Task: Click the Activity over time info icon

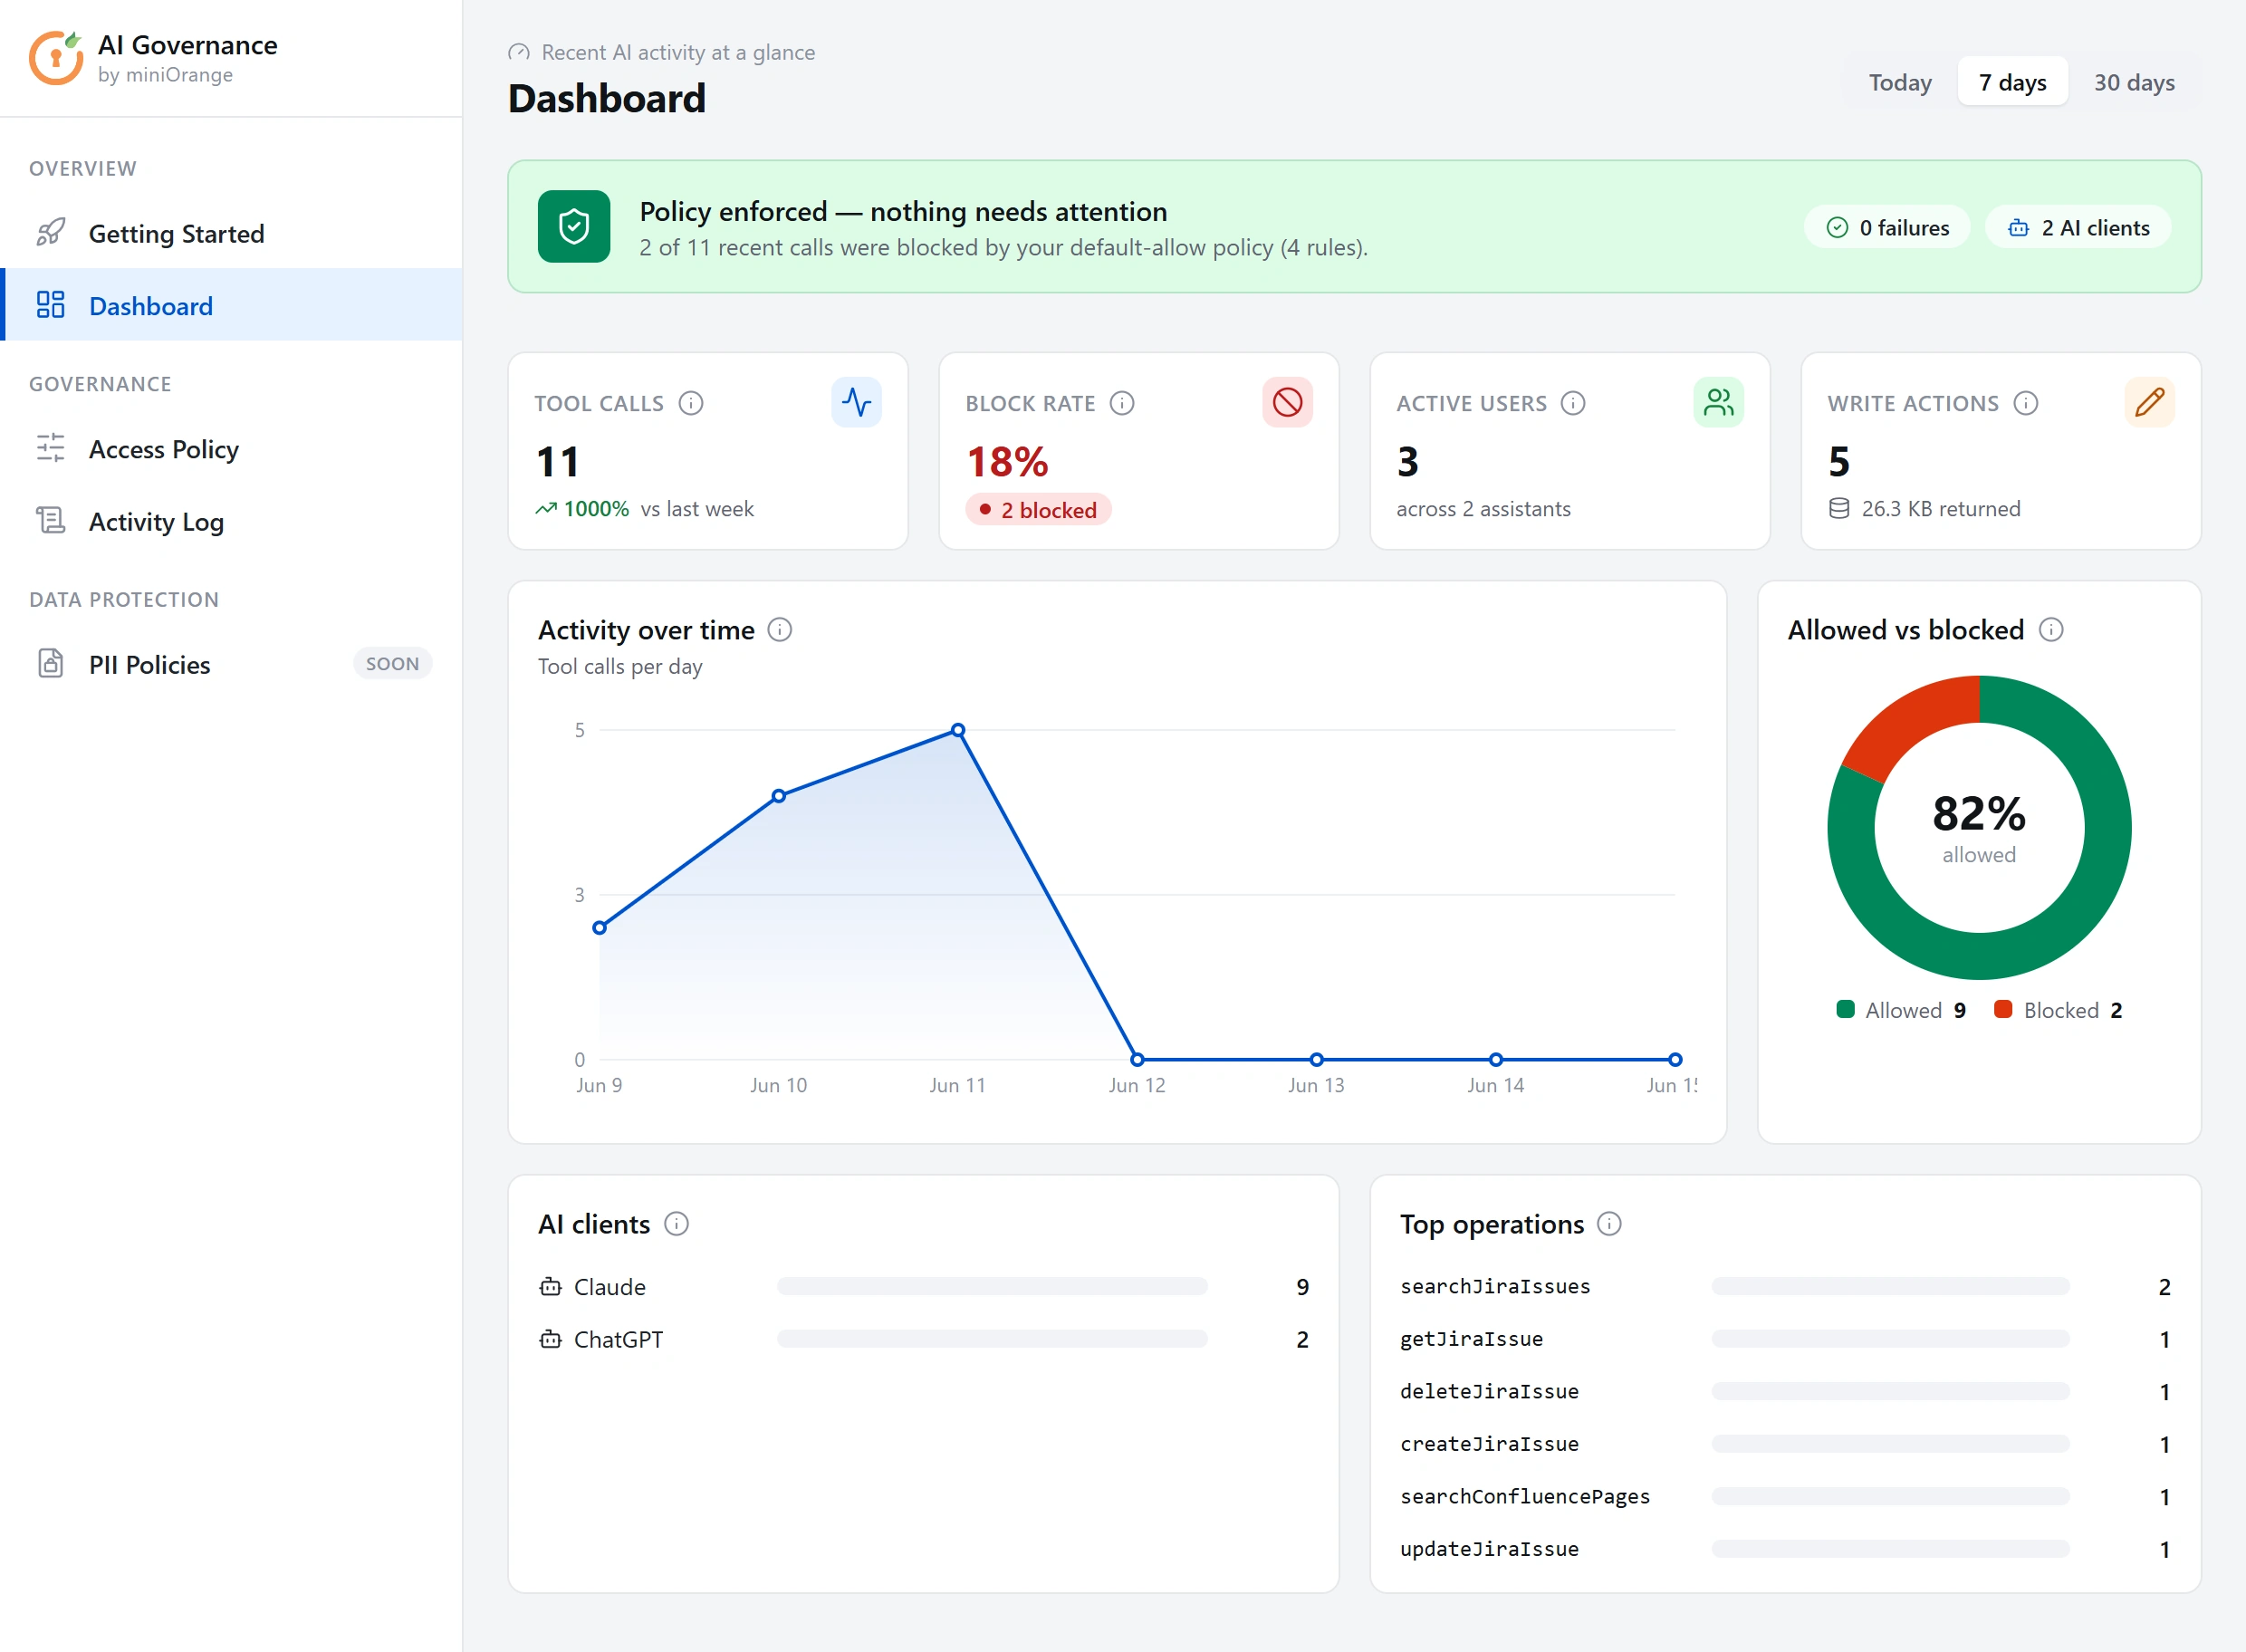Action: coord(780,630)
